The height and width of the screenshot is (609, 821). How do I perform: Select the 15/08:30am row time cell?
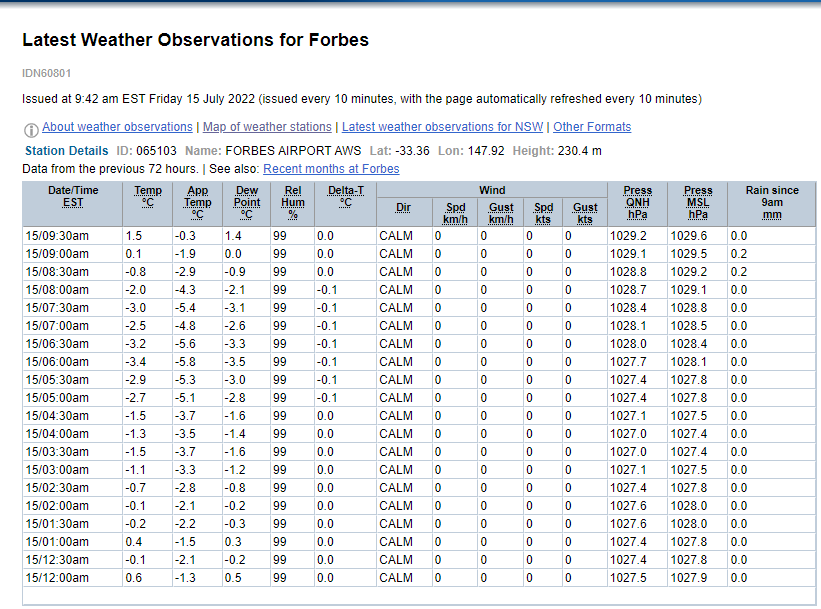72,272
